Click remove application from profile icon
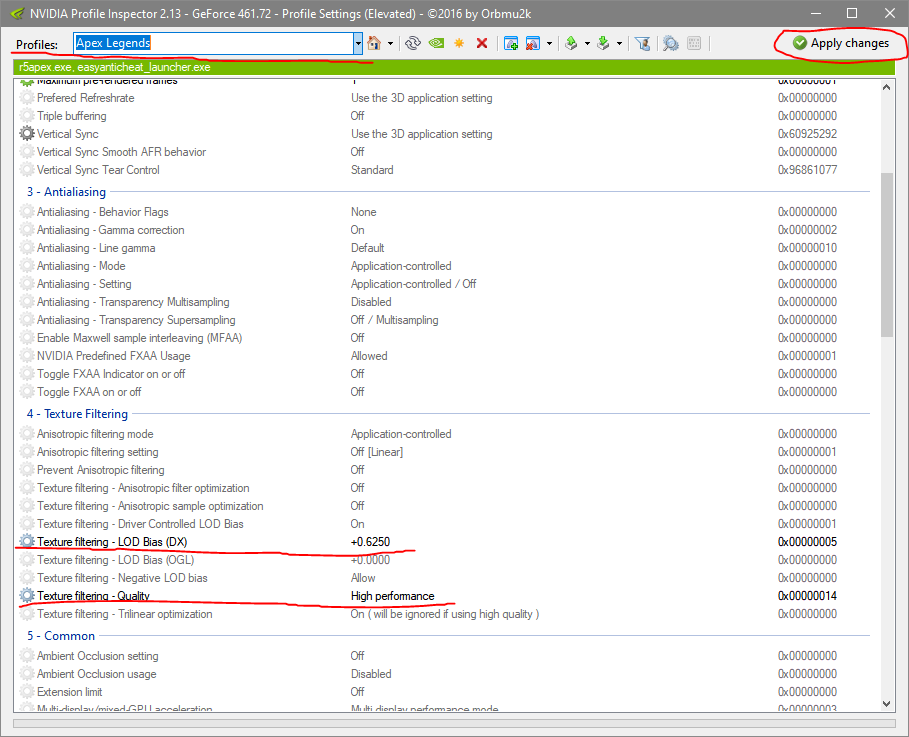Image resolution: width=909 pixels, height=737 pixels. [x=533, y=43]
